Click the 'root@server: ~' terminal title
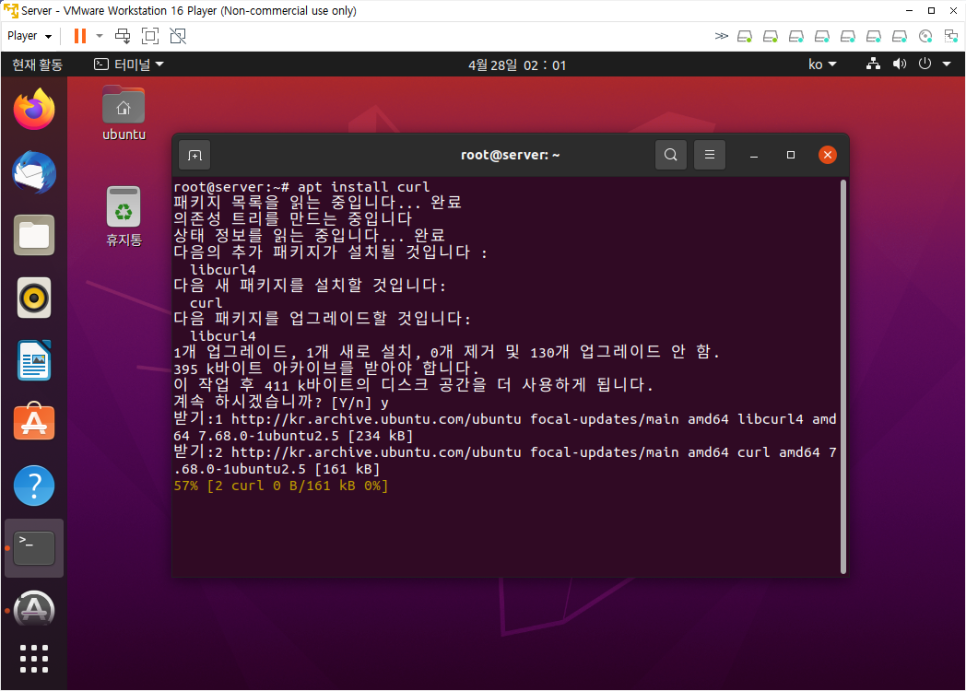Image resolution: width=966 pixels, height=691 pixels. 510,155
